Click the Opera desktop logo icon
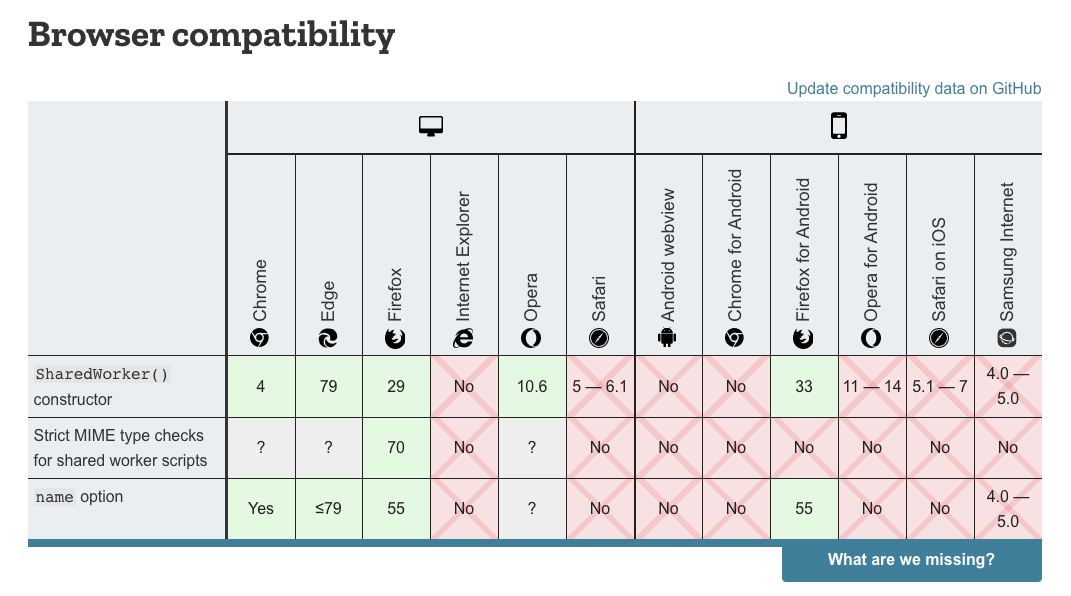 531,338
